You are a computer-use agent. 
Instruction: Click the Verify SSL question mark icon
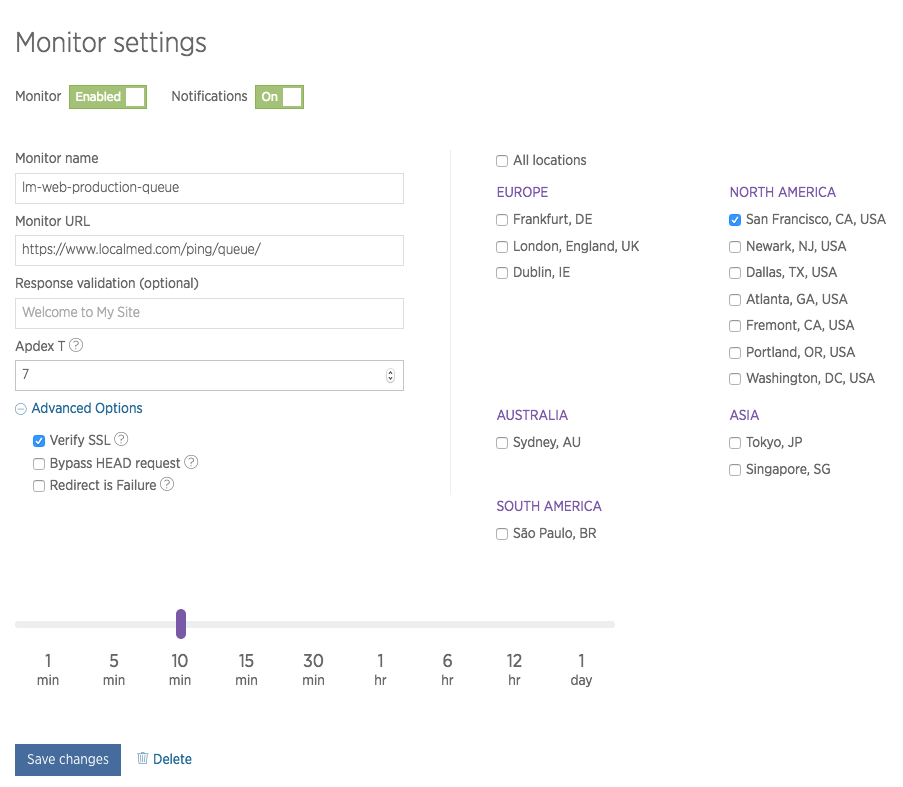coord(121,439)
